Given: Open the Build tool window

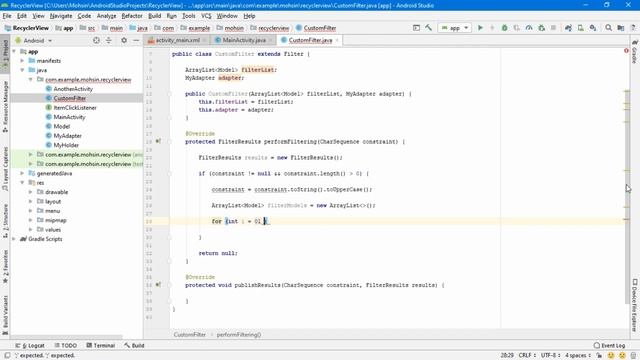Looking at the screenshot, I should [134, 345].
